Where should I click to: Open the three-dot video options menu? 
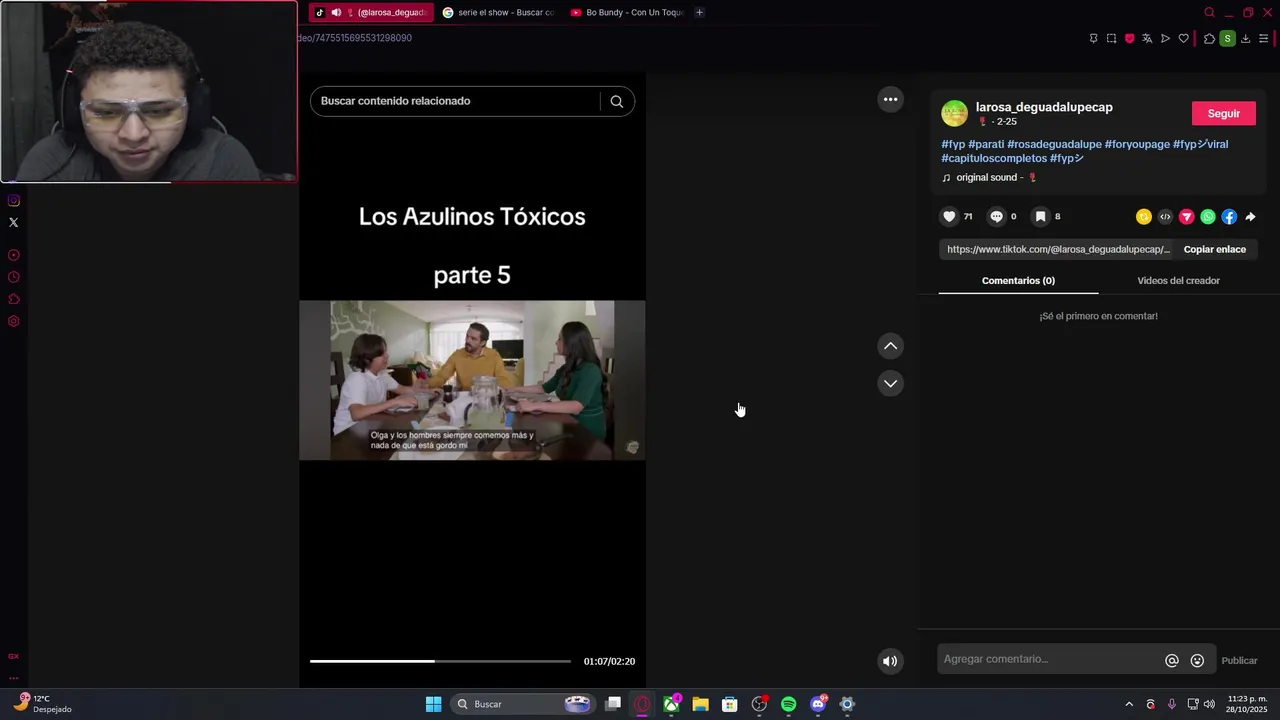(x=890, y=99)
